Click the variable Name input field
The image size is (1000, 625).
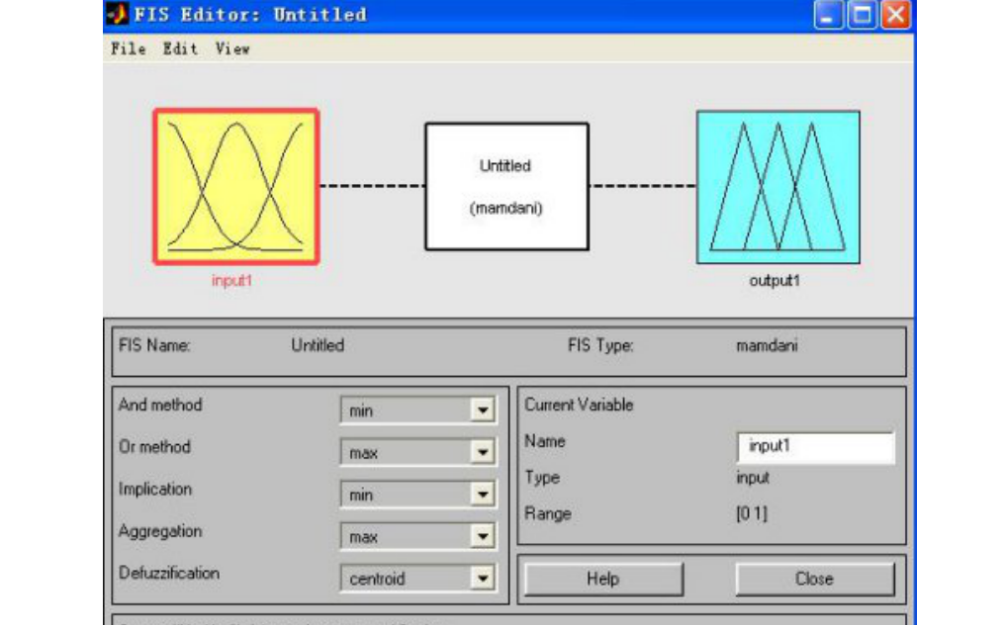pyautogui.click(x=814, y=447)
